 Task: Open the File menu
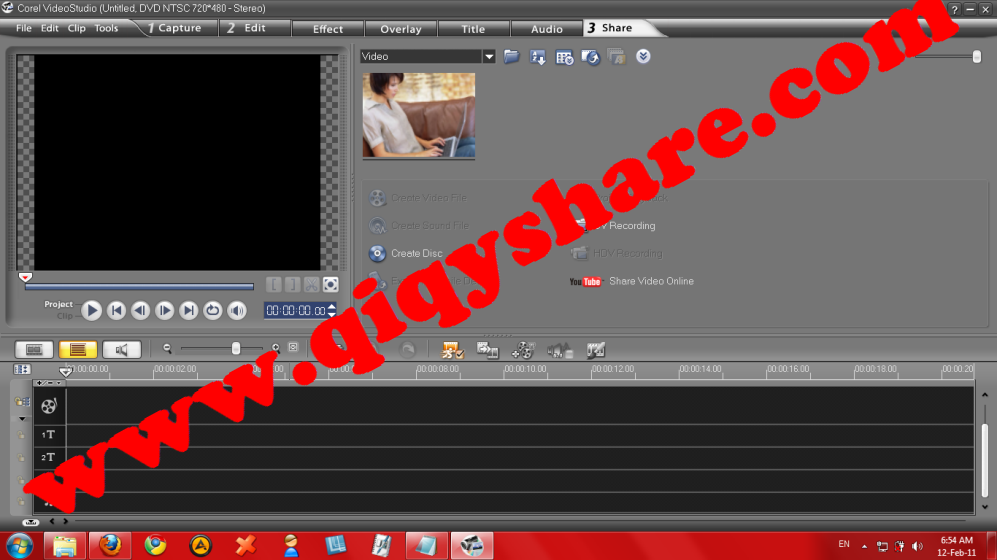point(24,28)
